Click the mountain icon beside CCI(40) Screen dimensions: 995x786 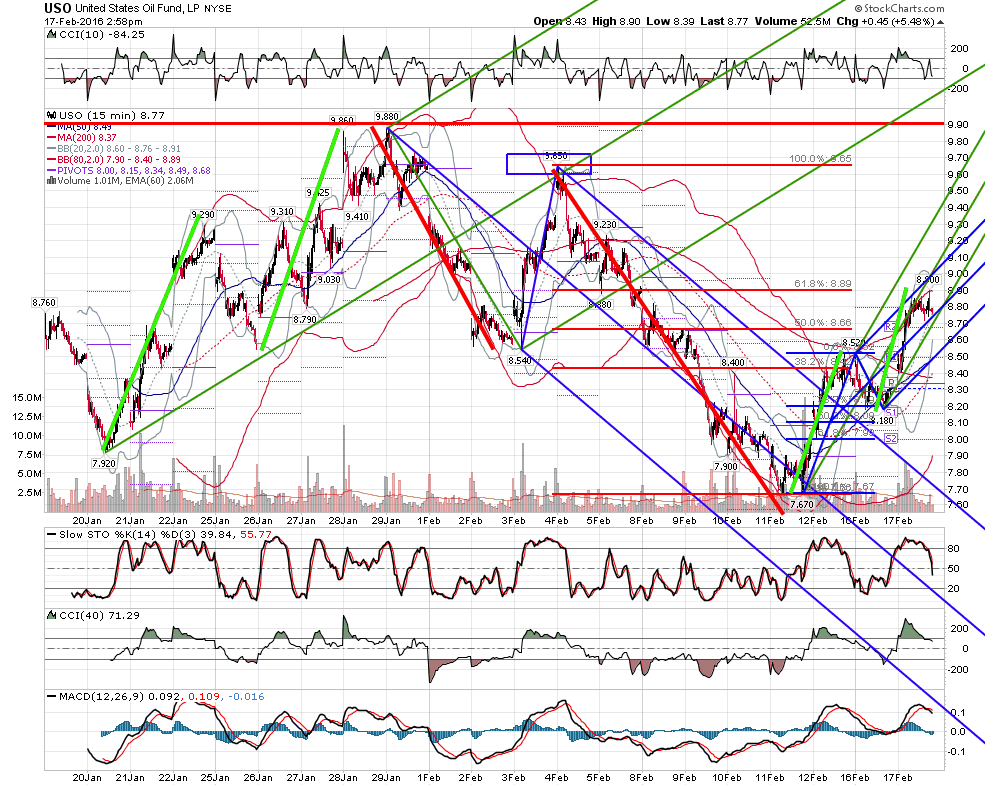pos(51,615)
